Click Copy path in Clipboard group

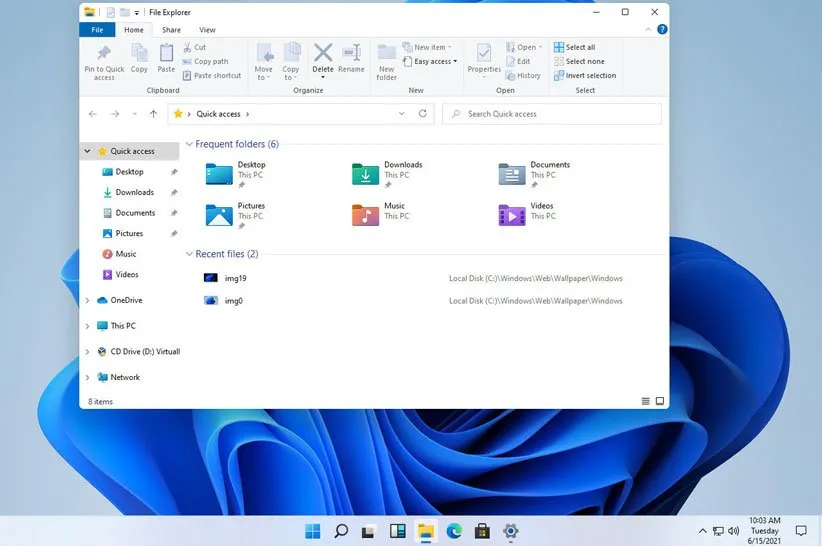(210, 62)
